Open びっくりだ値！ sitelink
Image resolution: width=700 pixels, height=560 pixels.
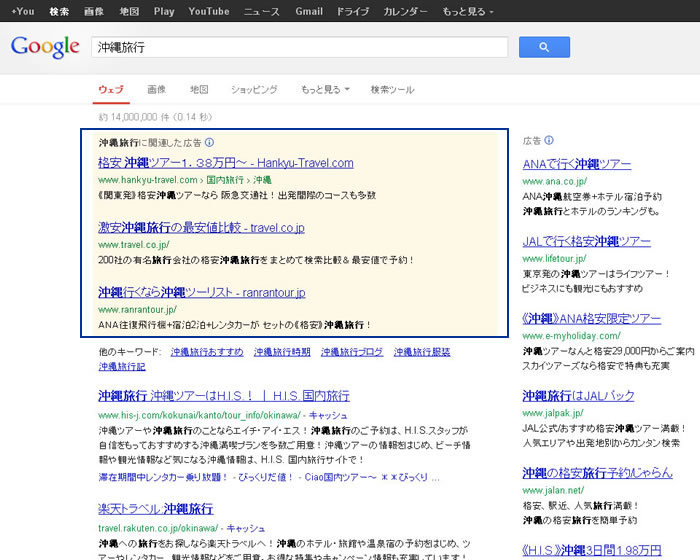265,477
